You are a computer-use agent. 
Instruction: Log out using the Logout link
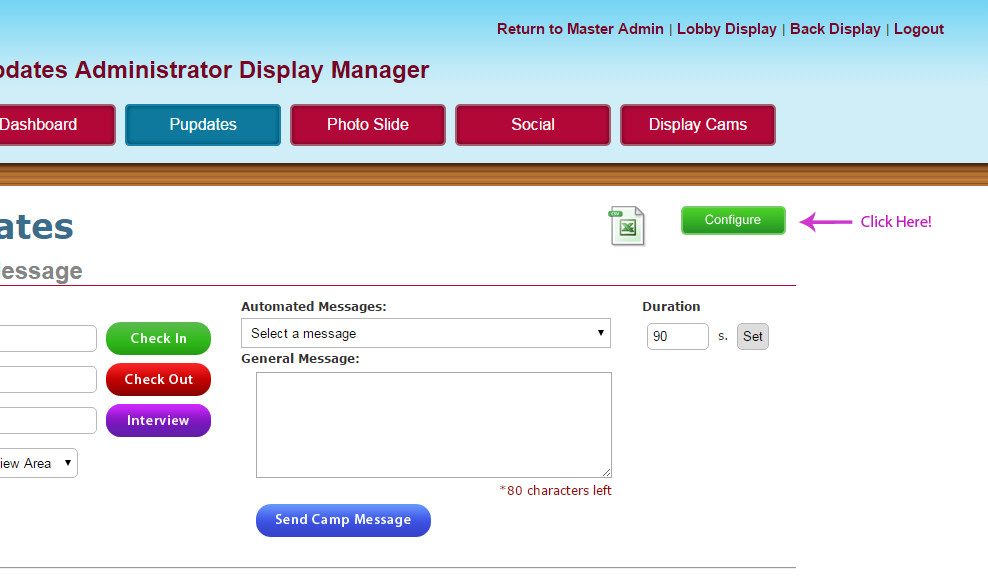point(919,29)
